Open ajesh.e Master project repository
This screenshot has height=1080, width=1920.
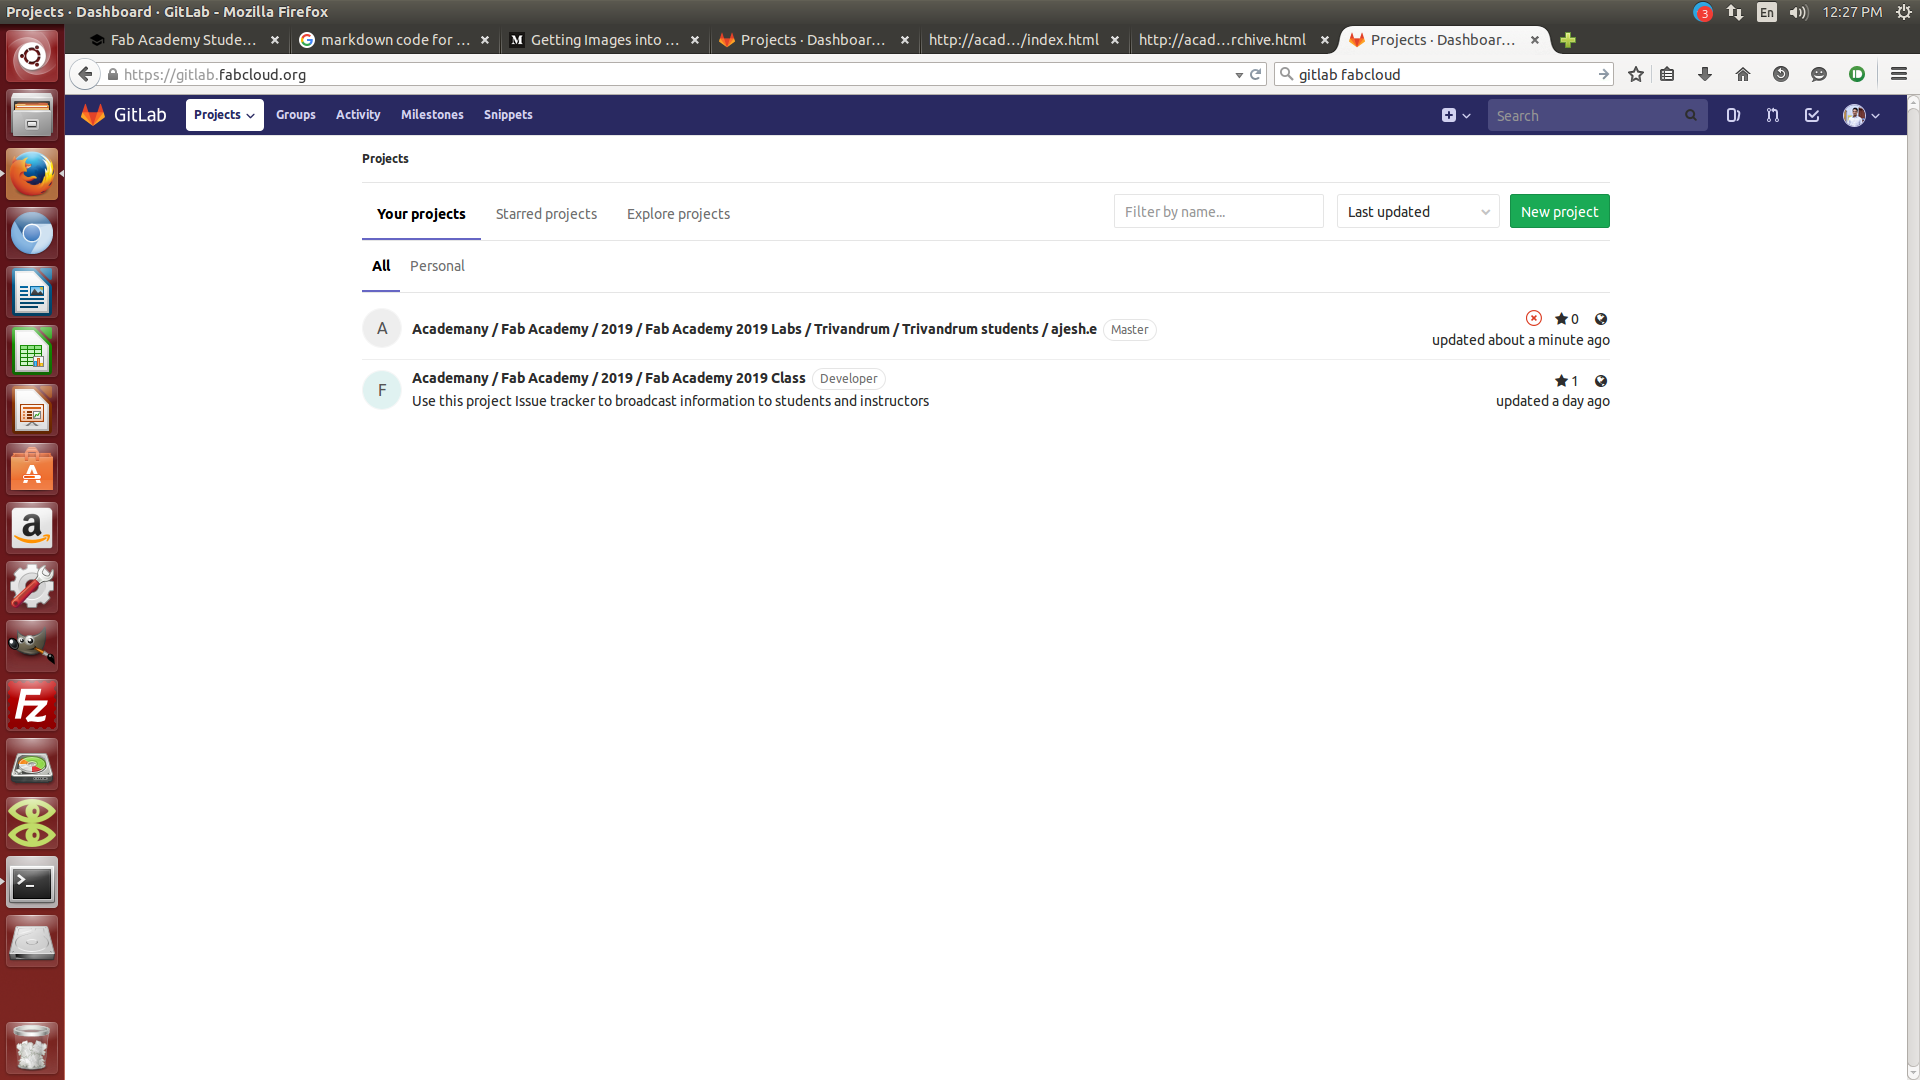(x=753, y=328)
